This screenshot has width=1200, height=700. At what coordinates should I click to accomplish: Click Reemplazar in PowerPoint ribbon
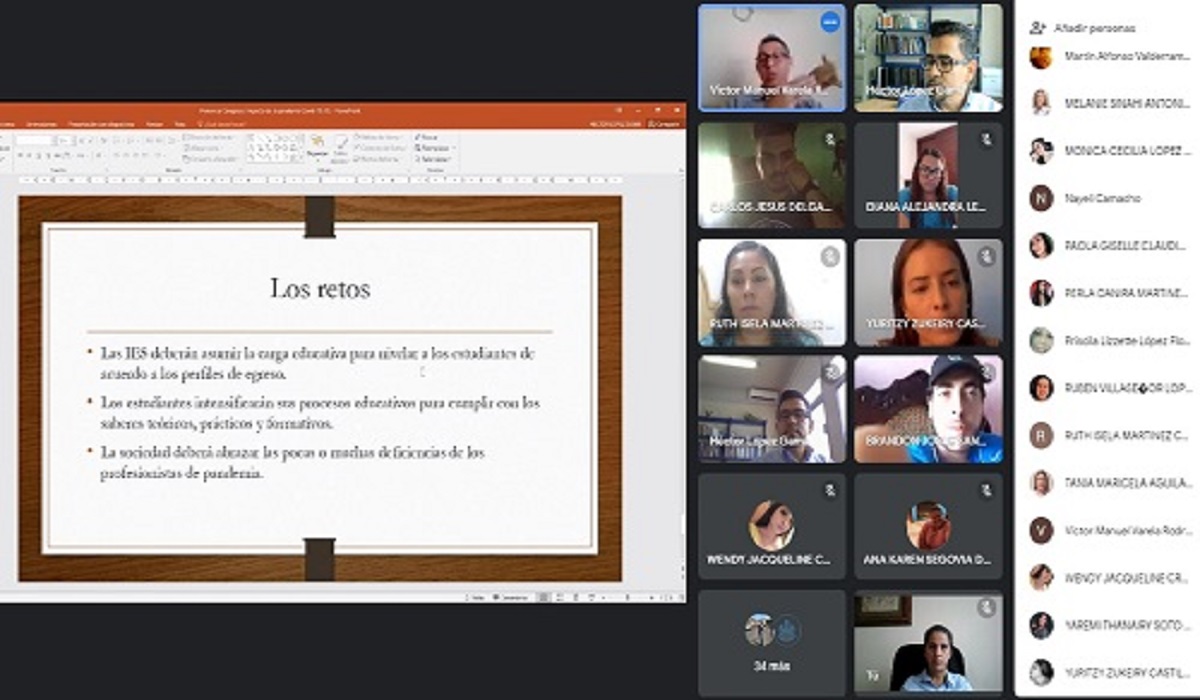coord(433,148)
